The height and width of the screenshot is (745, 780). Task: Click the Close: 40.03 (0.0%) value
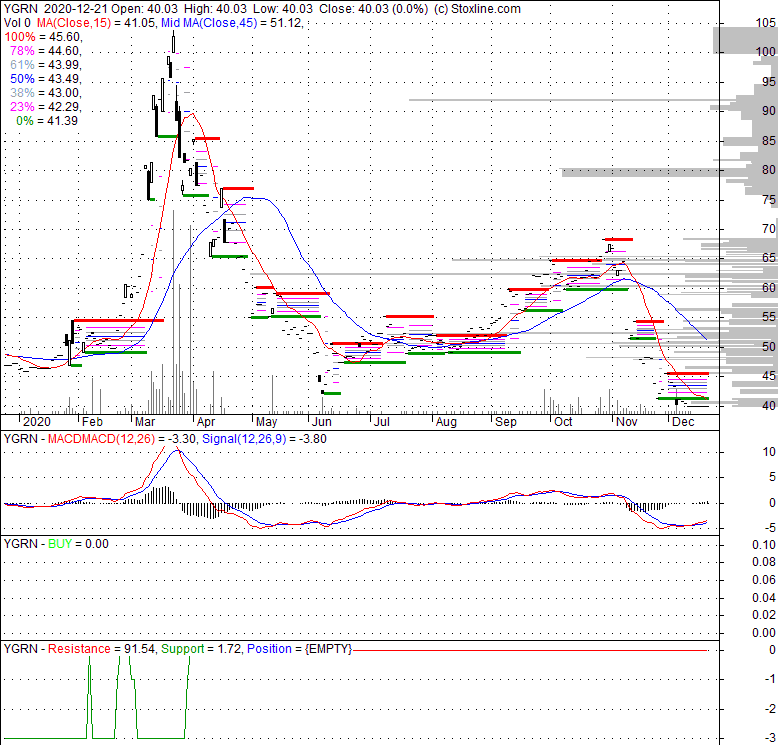(373, 9)
